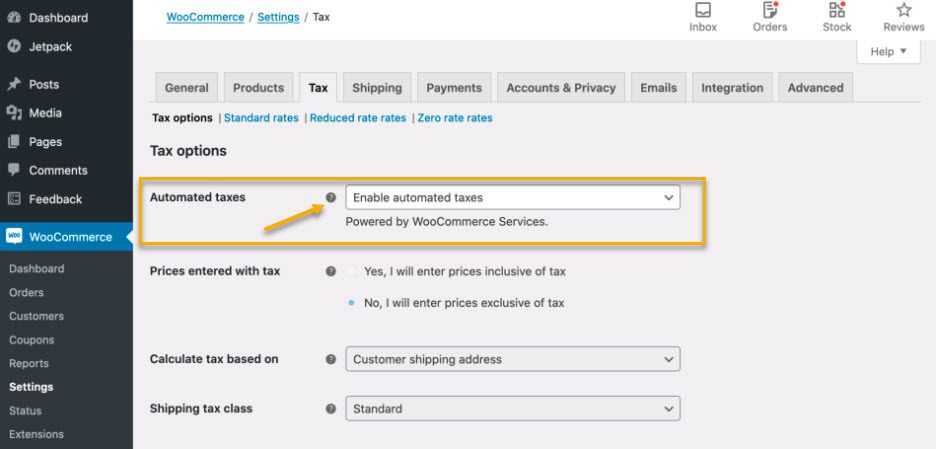The image size is (936, 449).
Task: Open the Zero rate rates link
Action: click(455, 118)
